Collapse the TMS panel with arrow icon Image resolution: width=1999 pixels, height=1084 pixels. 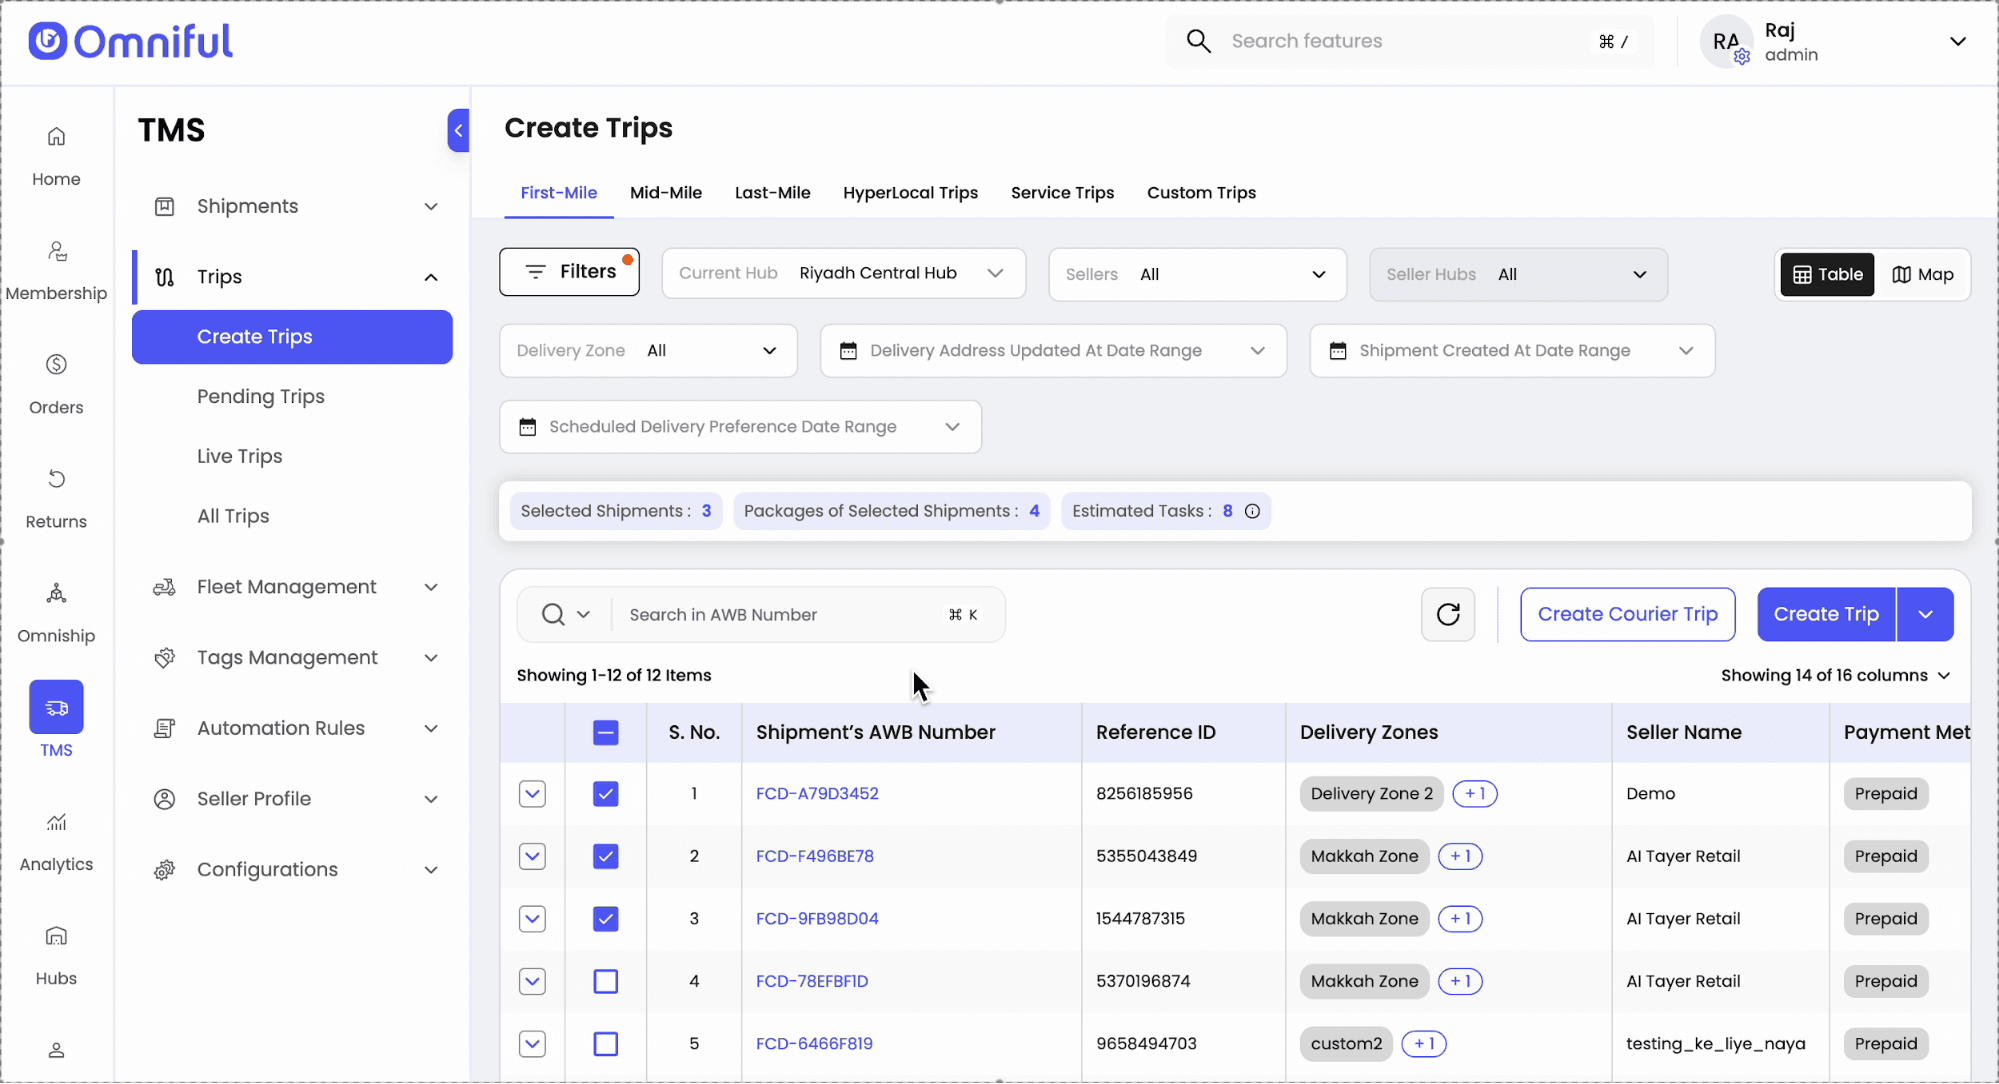pos(458,130)
